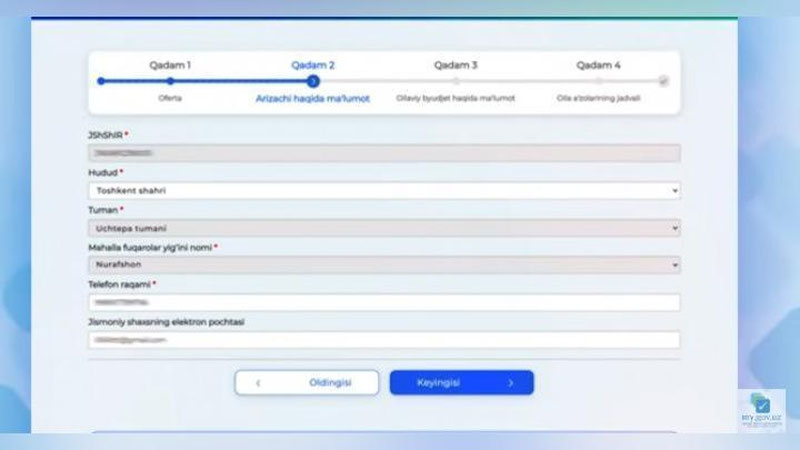Click the left chevron on Oldingisi button

(258, 383)
